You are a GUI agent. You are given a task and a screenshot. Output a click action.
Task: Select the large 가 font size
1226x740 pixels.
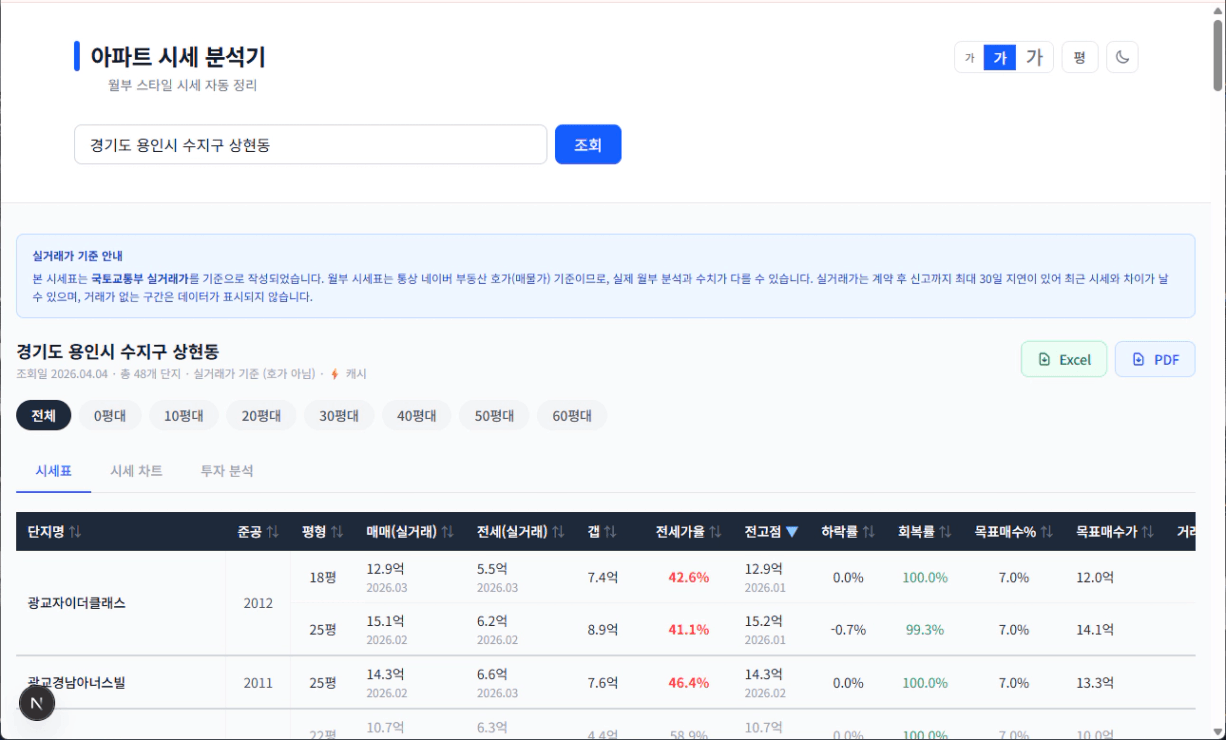1034,58
